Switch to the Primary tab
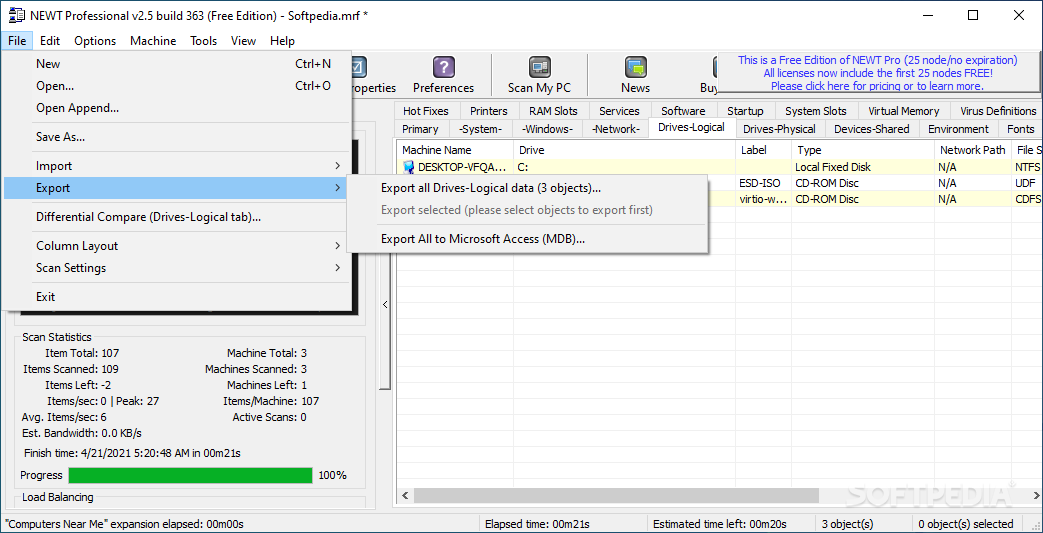This screenshot has width=1043, height=533. click(x=420, y=129)
